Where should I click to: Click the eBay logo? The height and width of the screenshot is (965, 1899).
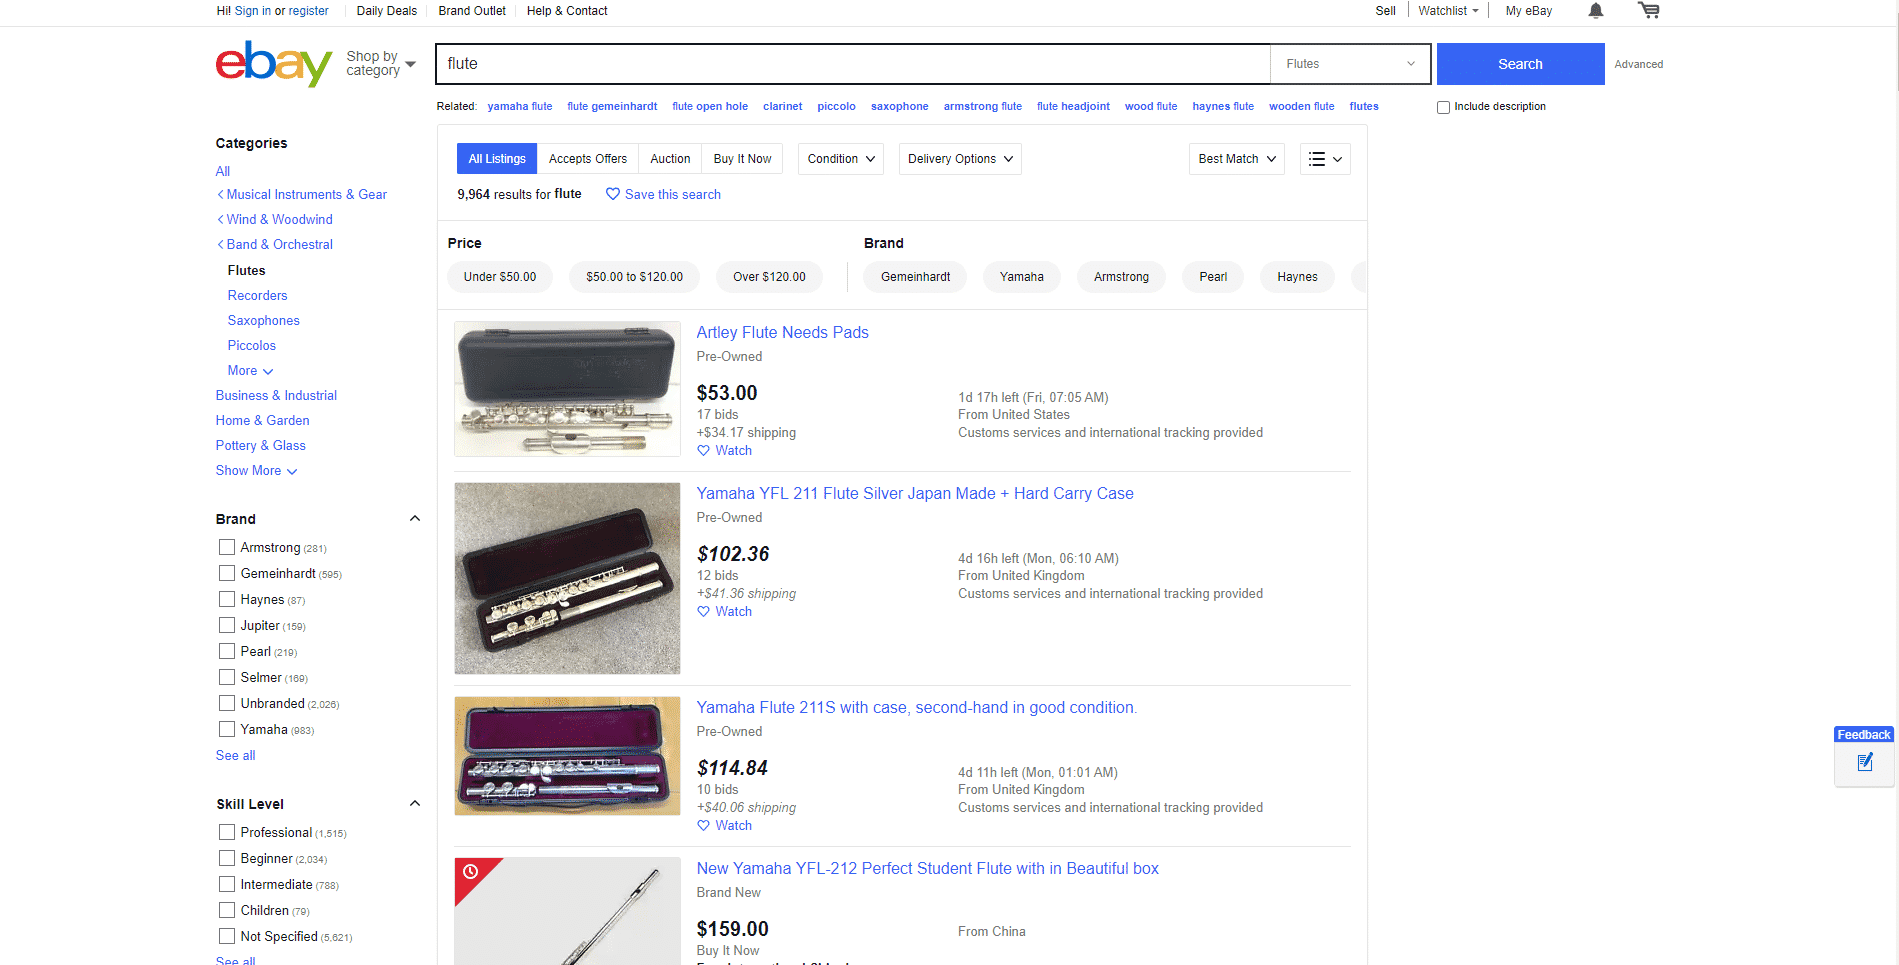pyautogui.click(x=274, y=64)
